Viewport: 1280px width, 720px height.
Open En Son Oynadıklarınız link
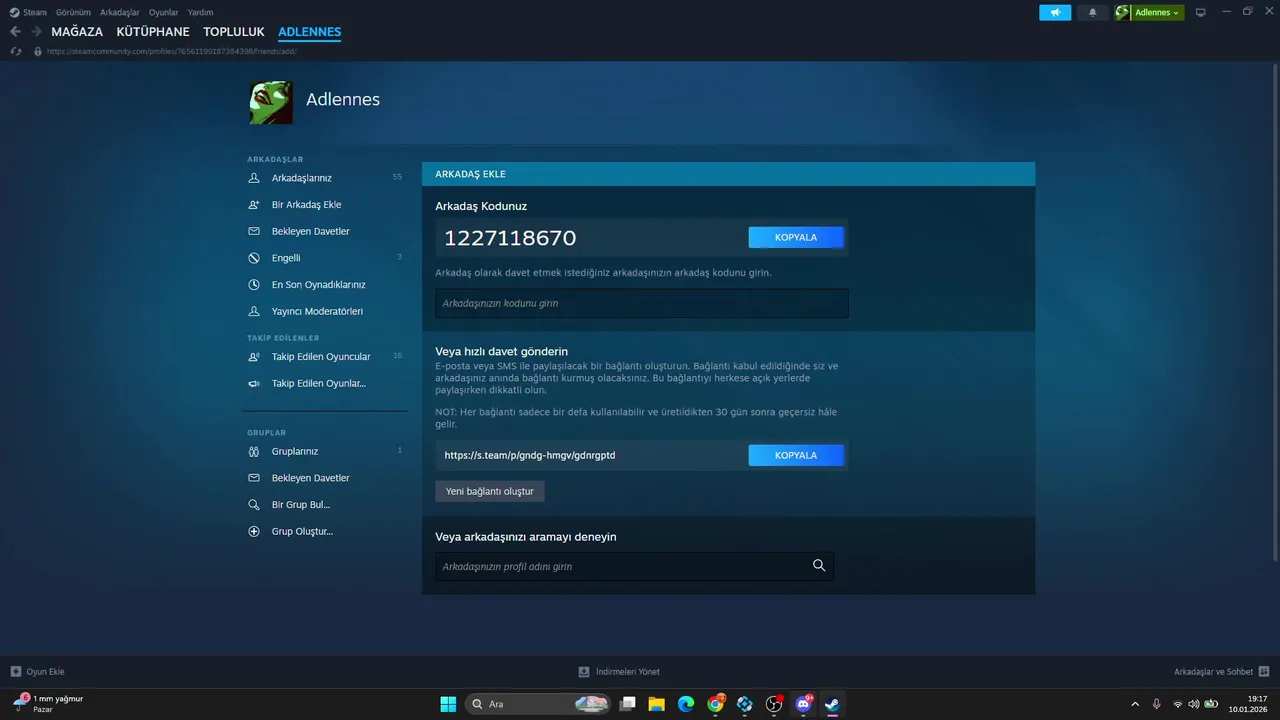coord(319,284)
